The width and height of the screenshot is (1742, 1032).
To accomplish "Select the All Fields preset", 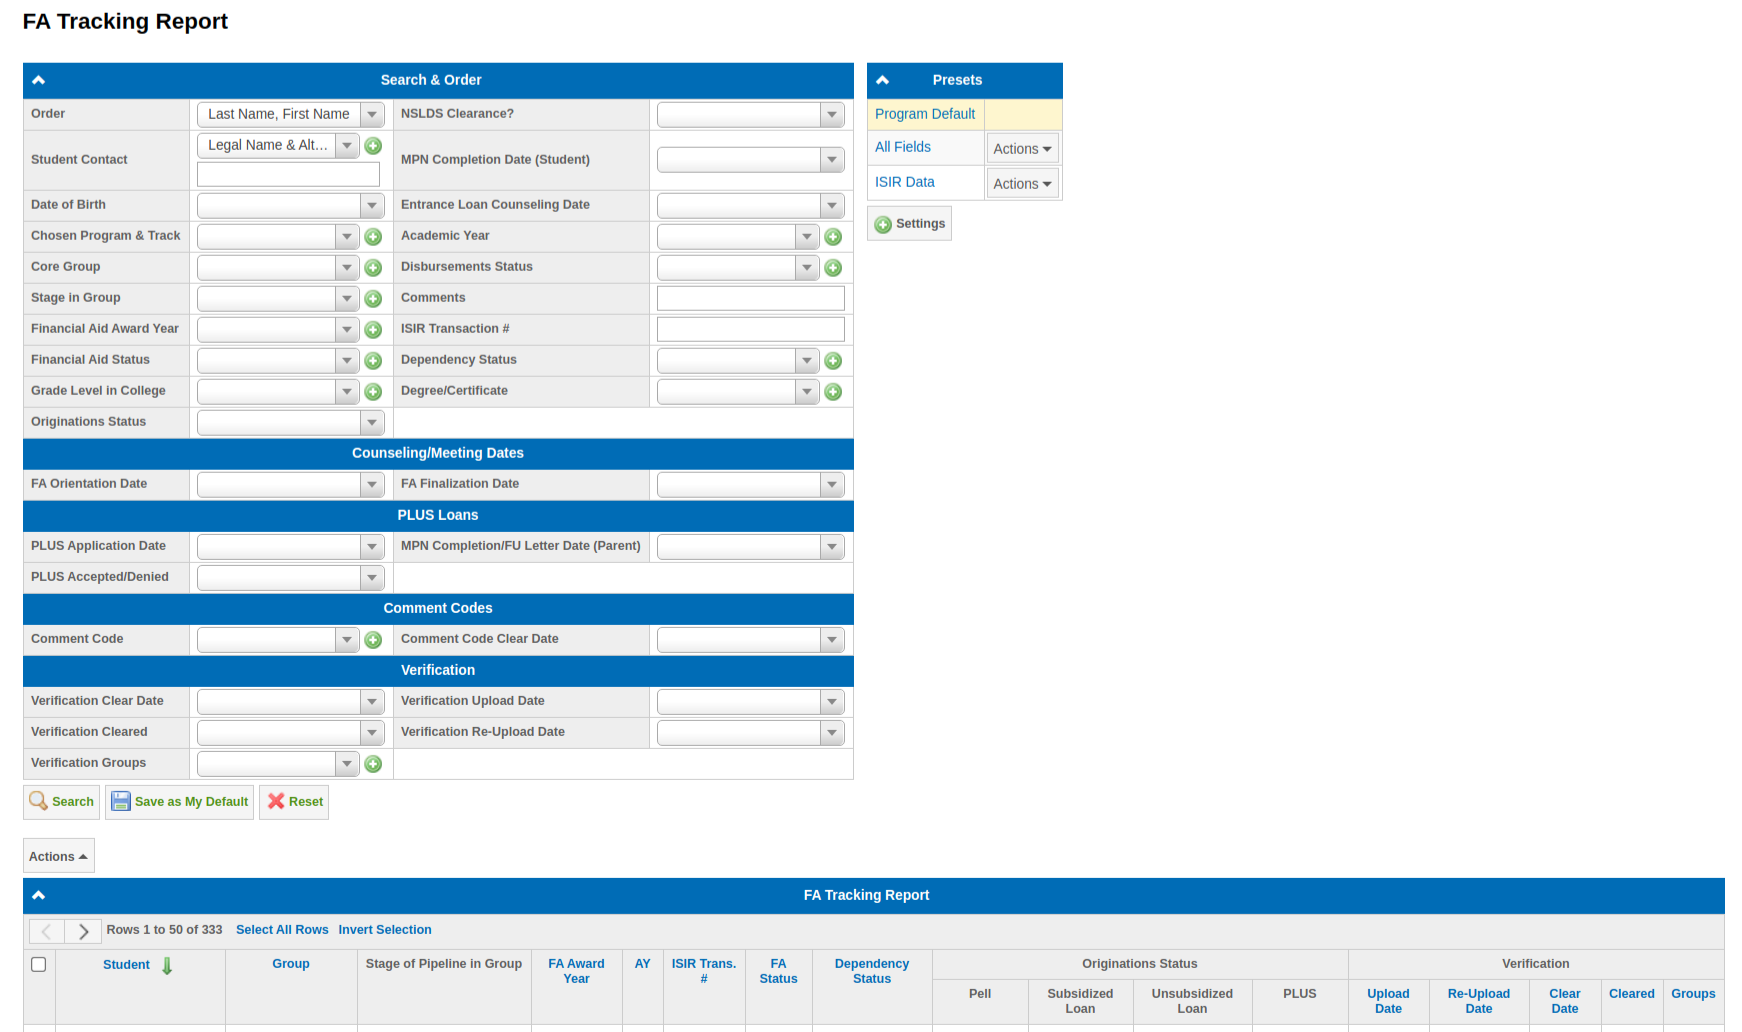I will pos(903,147).
